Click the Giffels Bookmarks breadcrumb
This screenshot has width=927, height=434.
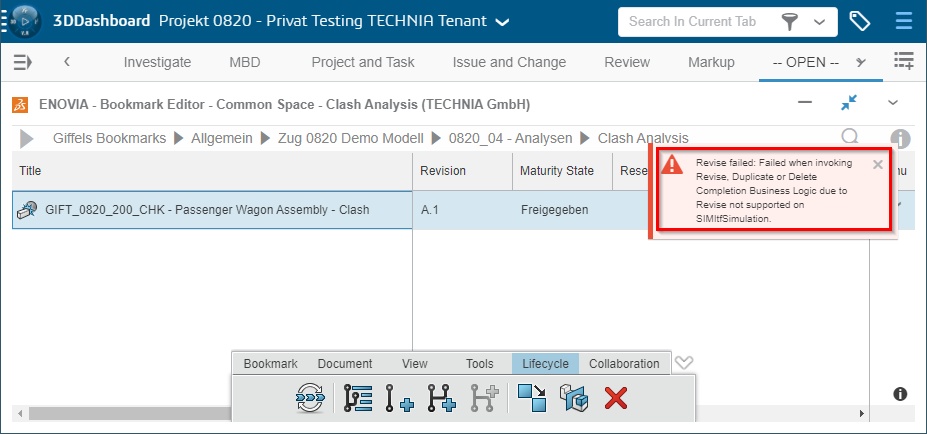point(109,138)
